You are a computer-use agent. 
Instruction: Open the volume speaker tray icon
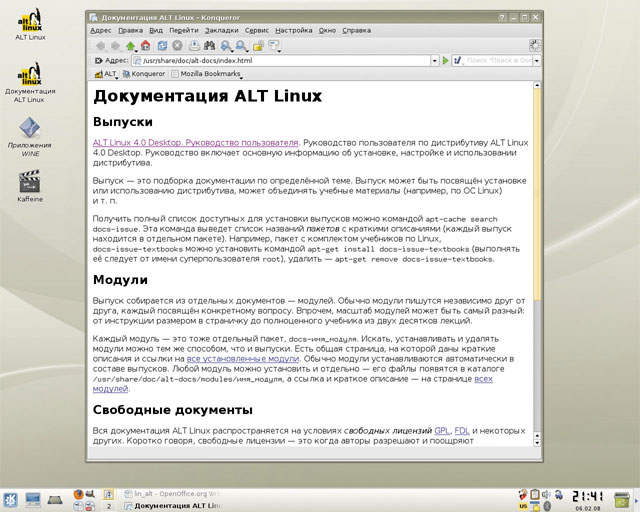tap(546, 494)
